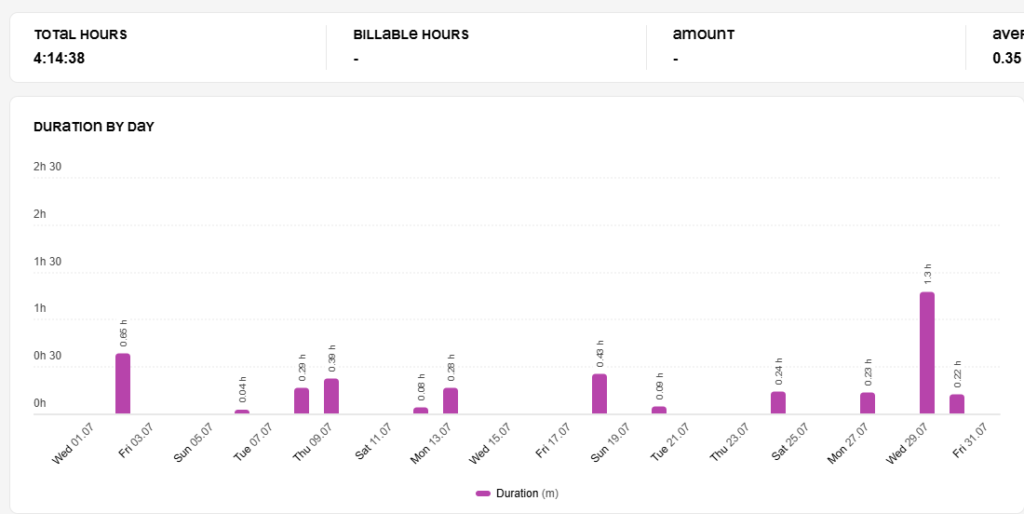Click the Total Hours value 4:14:38

tap(59, 58)
